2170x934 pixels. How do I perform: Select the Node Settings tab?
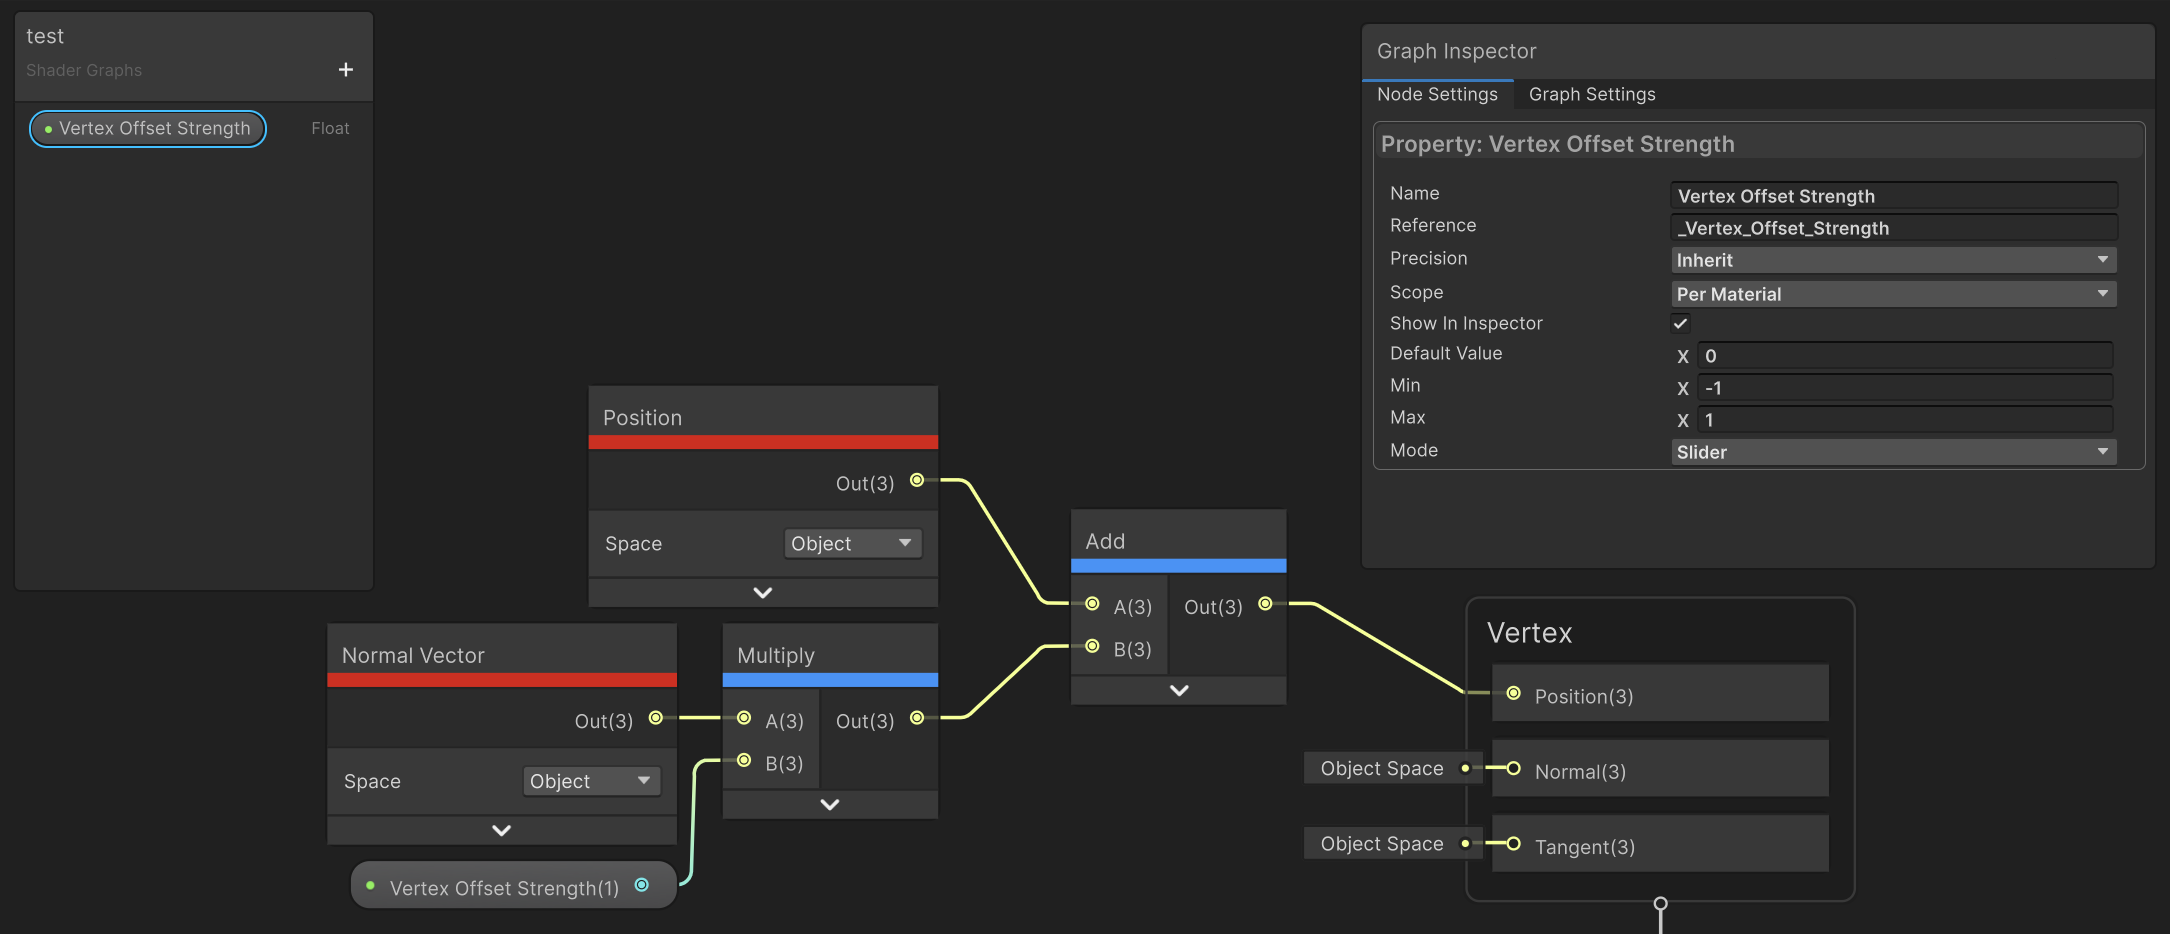1438,94
